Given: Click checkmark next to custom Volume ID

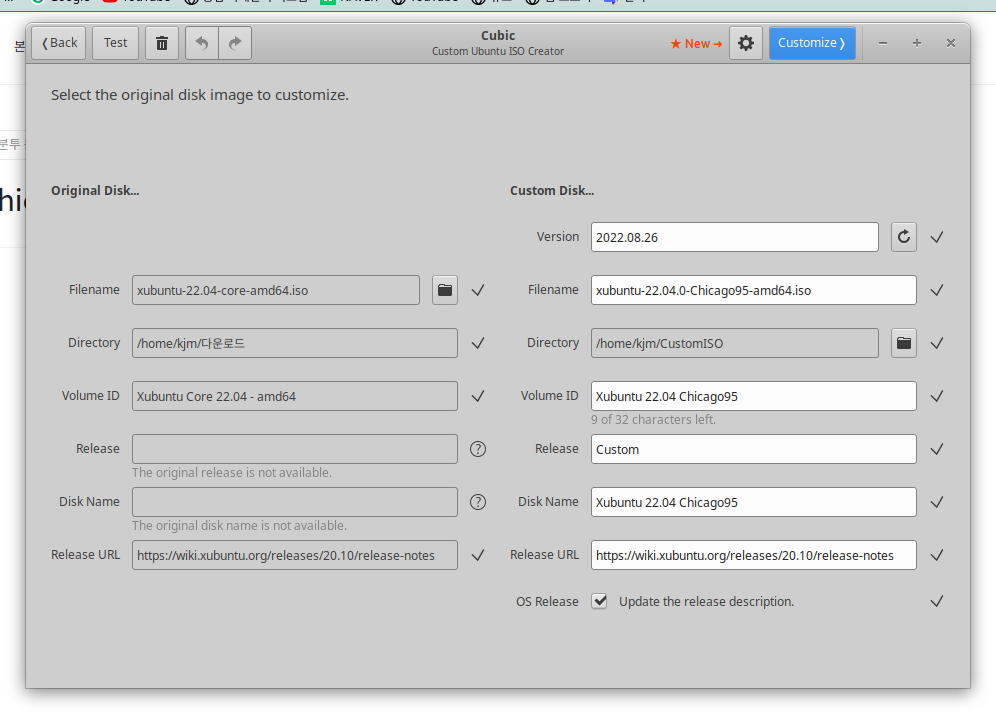Looking at the screenshot, I should (937, 396).
